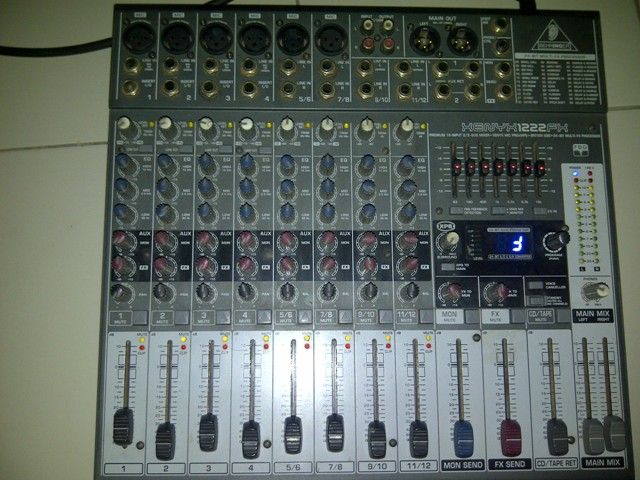Click the channel 2 AUX FX knob

click(164, 266)
